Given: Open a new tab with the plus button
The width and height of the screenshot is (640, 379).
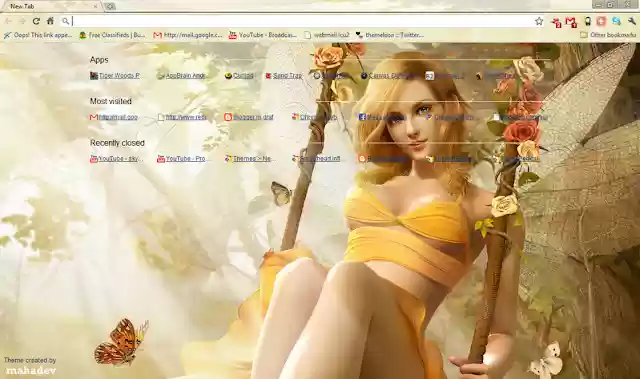Looking at the screenshot, I should pyautogui.click(x=110, y=6).
